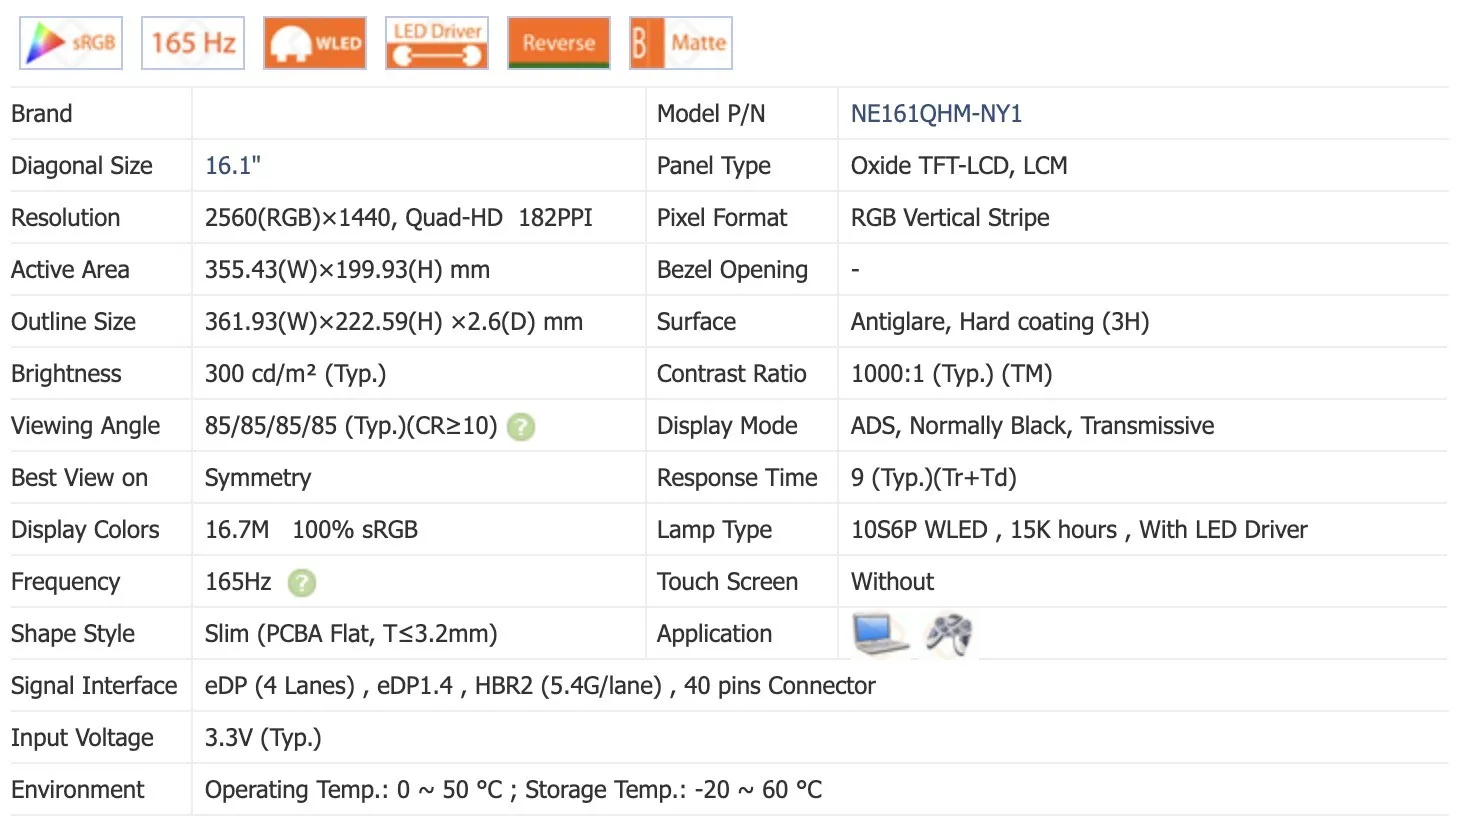Click the "Outline Size" row label
Image resolution: width=1460 pixels, height=820 pixels.
tap(74, 322)
